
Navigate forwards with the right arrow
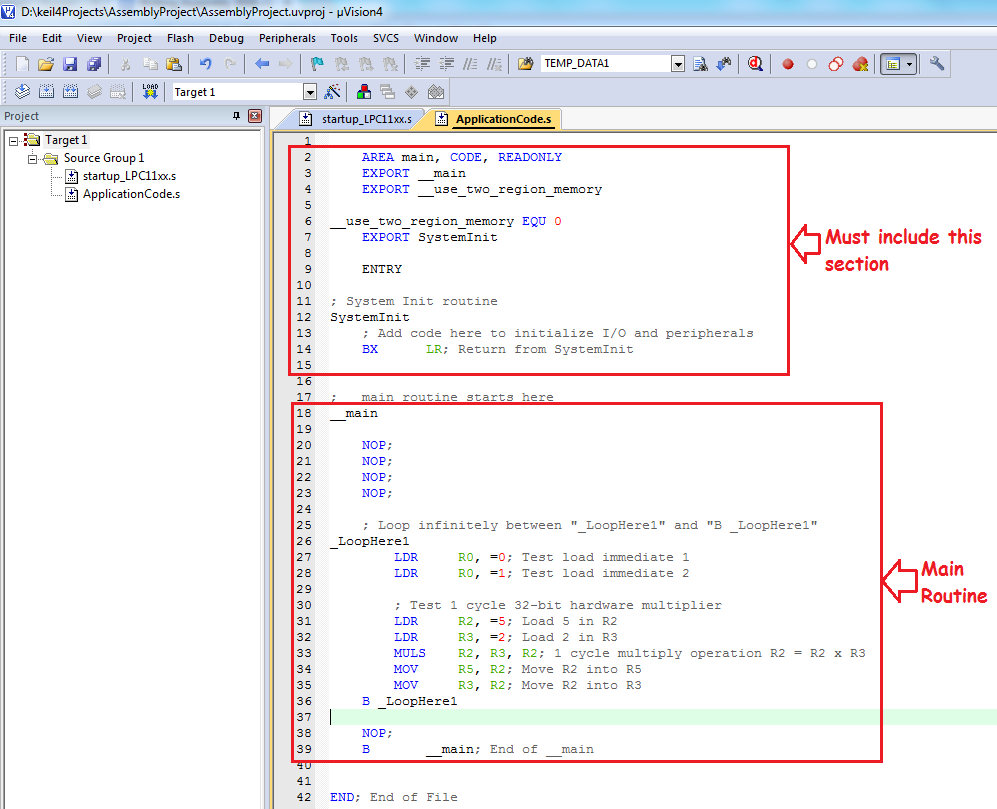click(285, 64)
